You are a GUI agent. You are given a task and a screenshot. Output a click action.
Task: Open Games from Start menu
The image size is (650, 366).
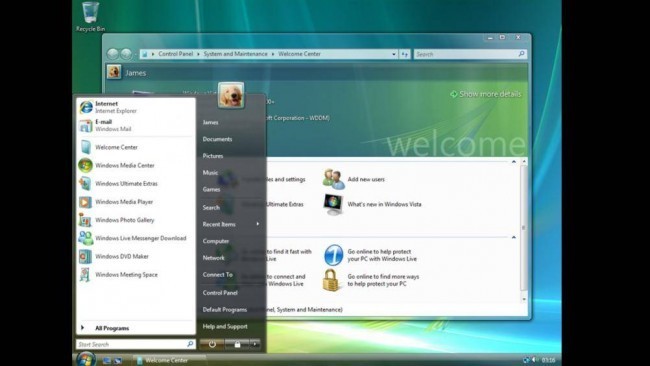click(x=211, y=189)
